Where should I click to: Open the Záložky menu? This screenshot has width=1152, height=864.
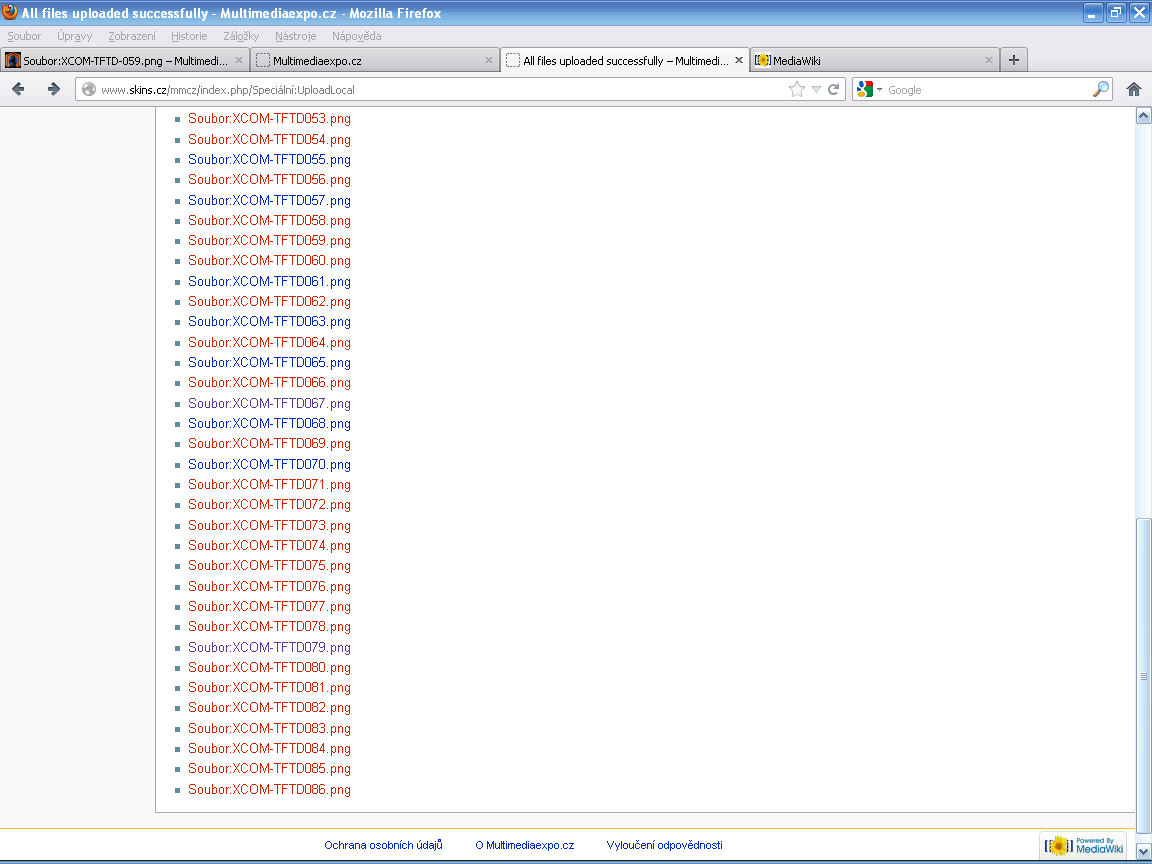(x=241, y=36)
